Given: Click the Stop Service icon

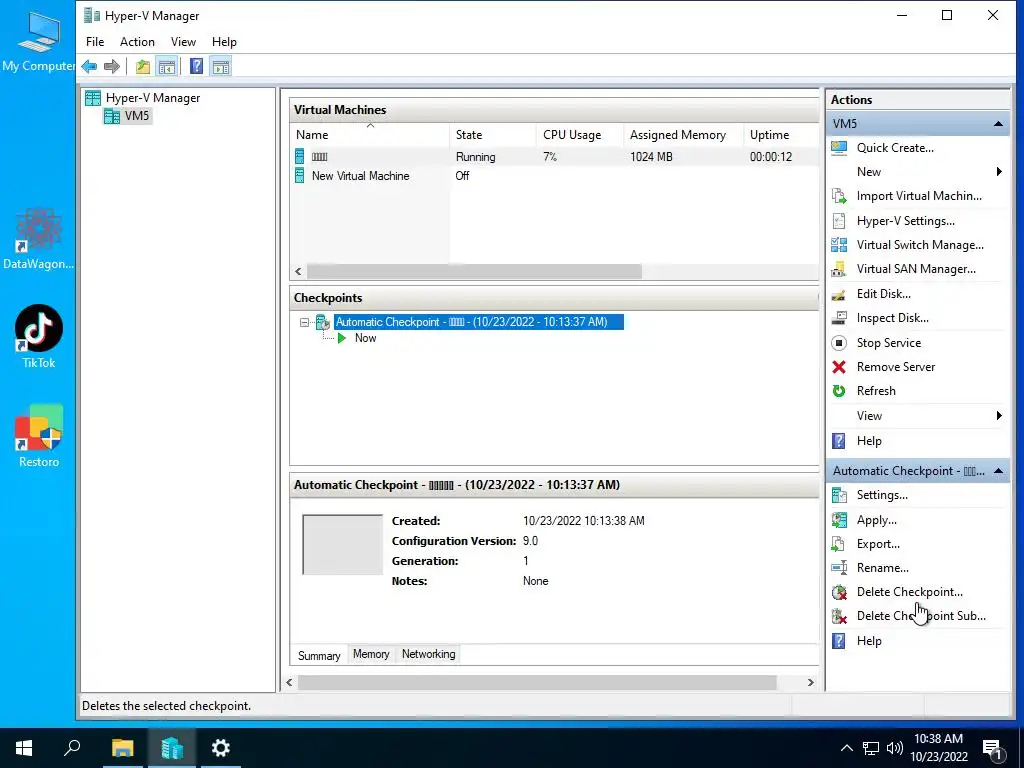Looking at the screenshot, I should (x=839, y=343).
